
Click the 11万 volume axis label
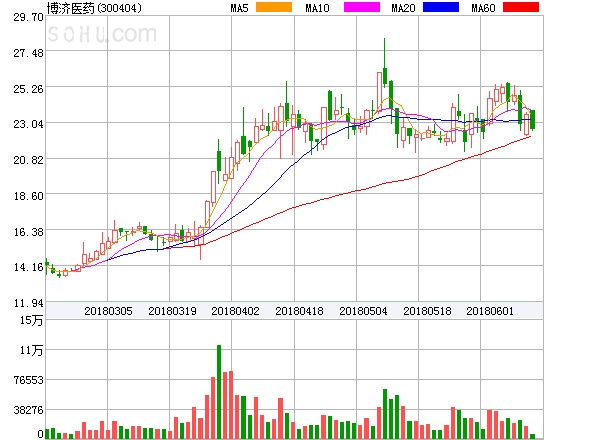point(31,350)
